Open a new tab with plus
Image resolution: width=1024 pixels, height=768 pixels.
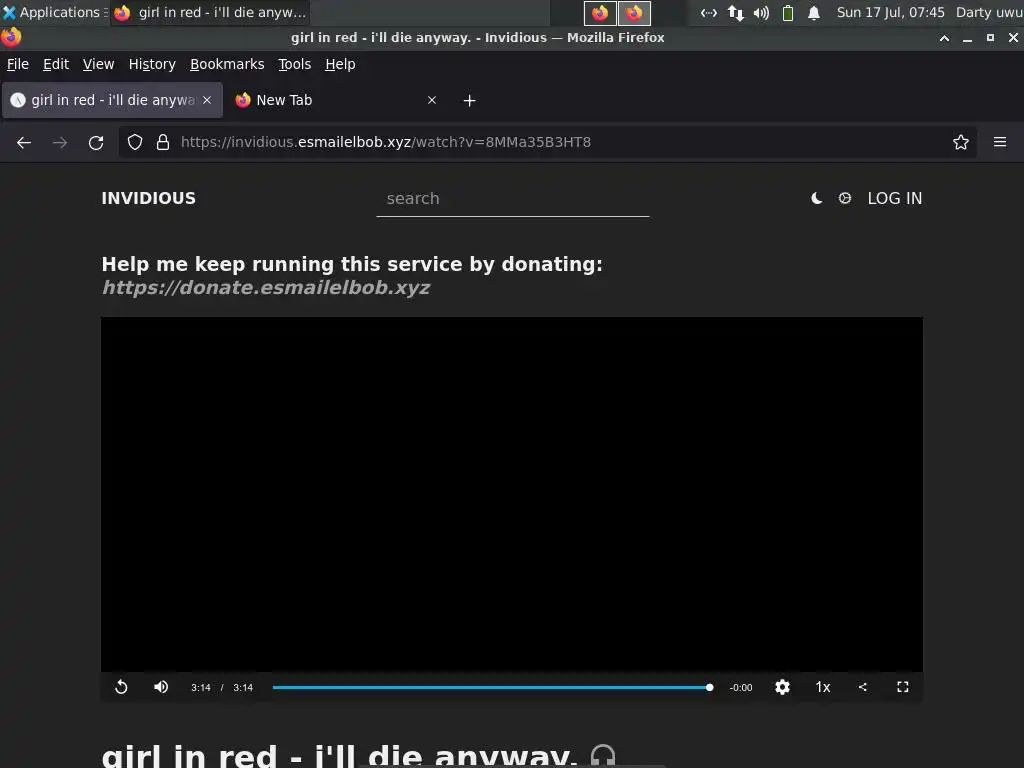(x=469, y=101)
